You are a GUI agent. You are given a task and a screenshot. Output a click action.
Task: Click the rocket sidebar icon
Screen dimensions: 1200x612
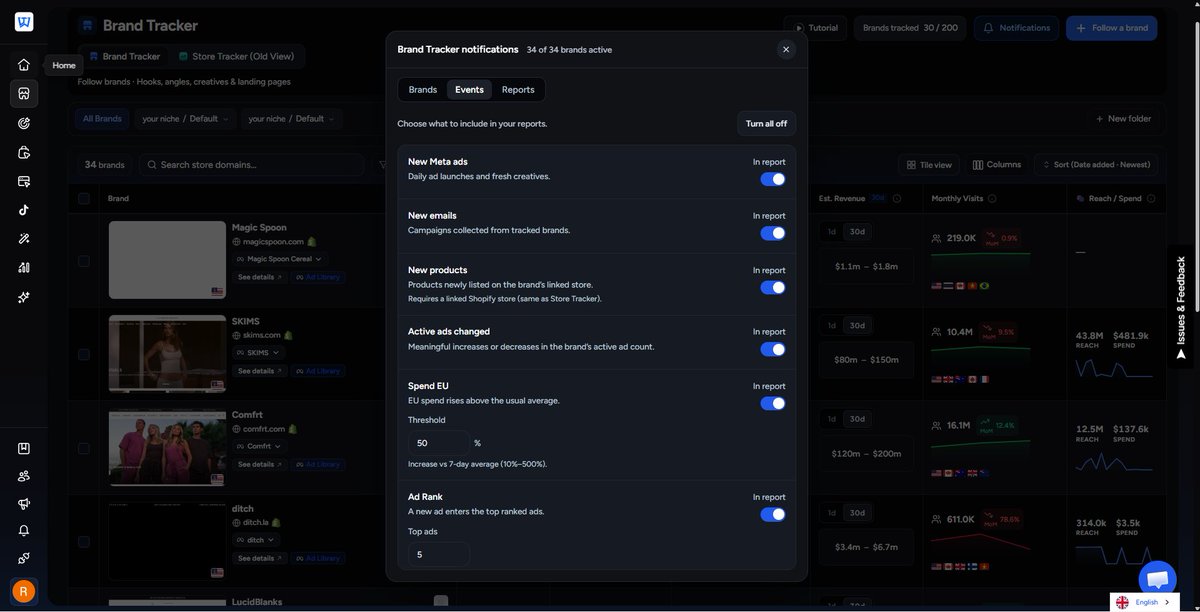23,558
